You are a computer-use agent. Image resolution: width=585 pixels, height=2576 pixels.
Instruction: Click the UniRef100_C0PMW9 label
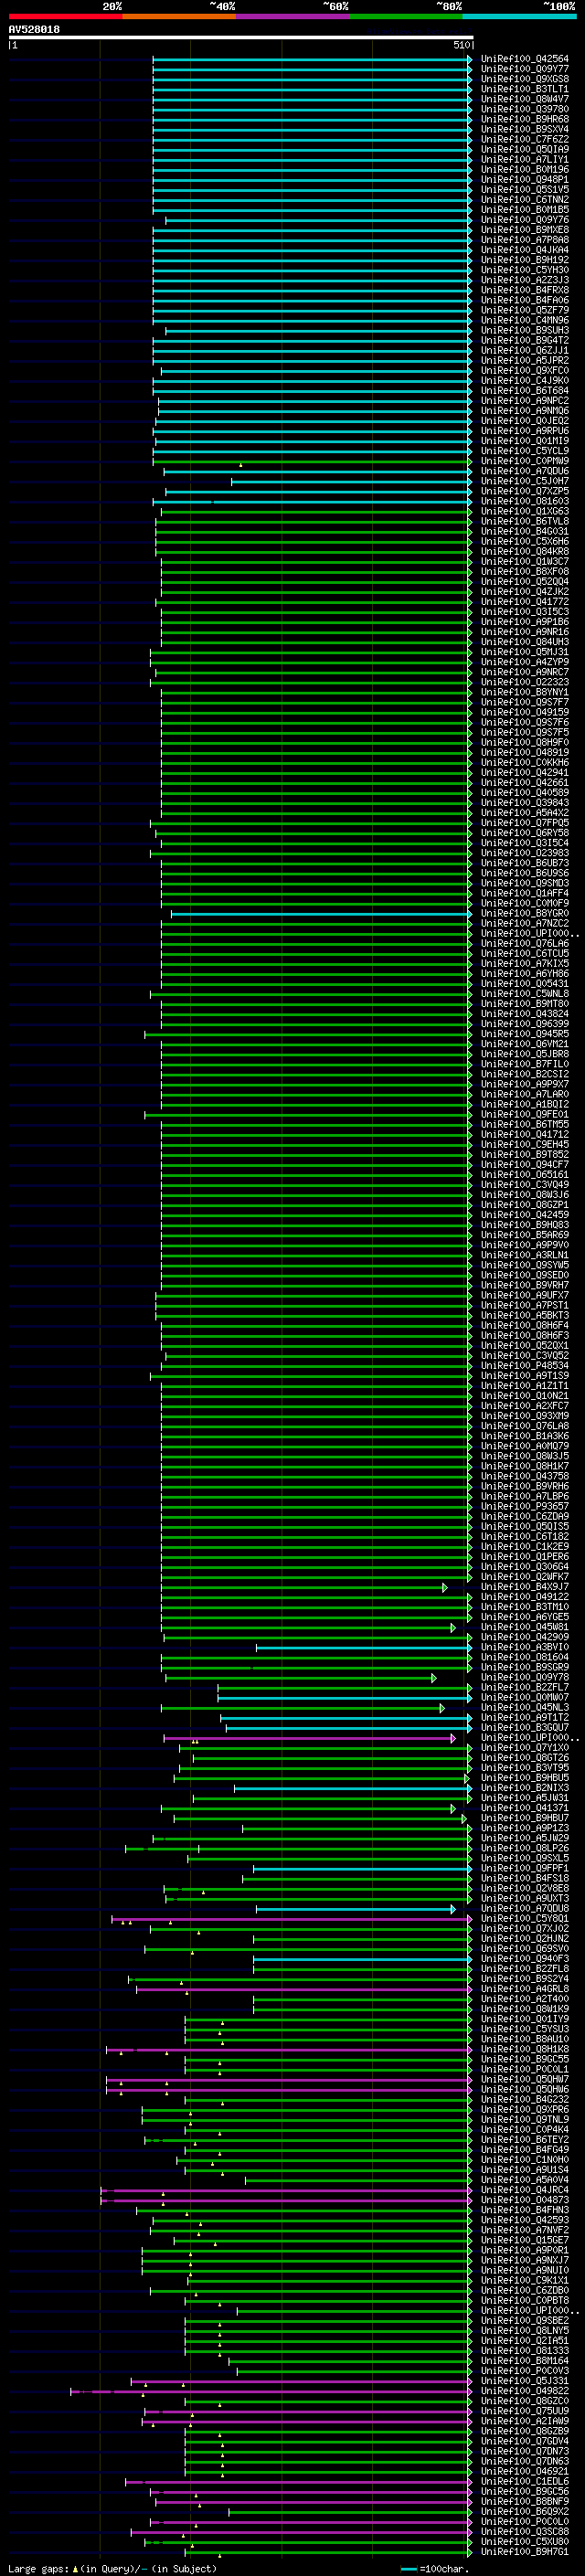click(x=524, y=461)
